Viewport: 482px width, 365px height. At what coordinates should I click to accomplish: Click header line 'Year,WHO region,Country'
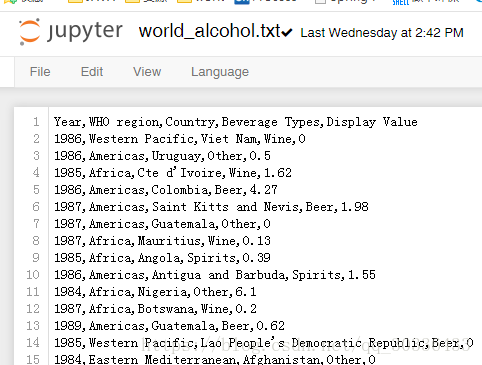point(236,122)
